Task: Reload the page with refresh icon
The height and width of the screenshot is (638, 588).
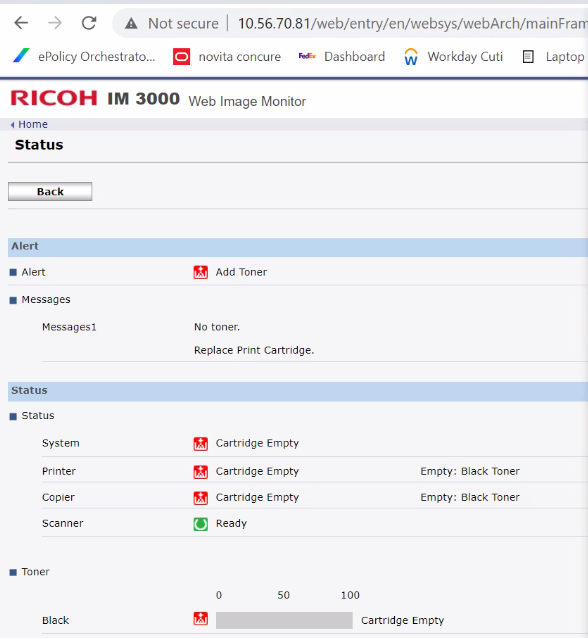Action: pos(89,23)
